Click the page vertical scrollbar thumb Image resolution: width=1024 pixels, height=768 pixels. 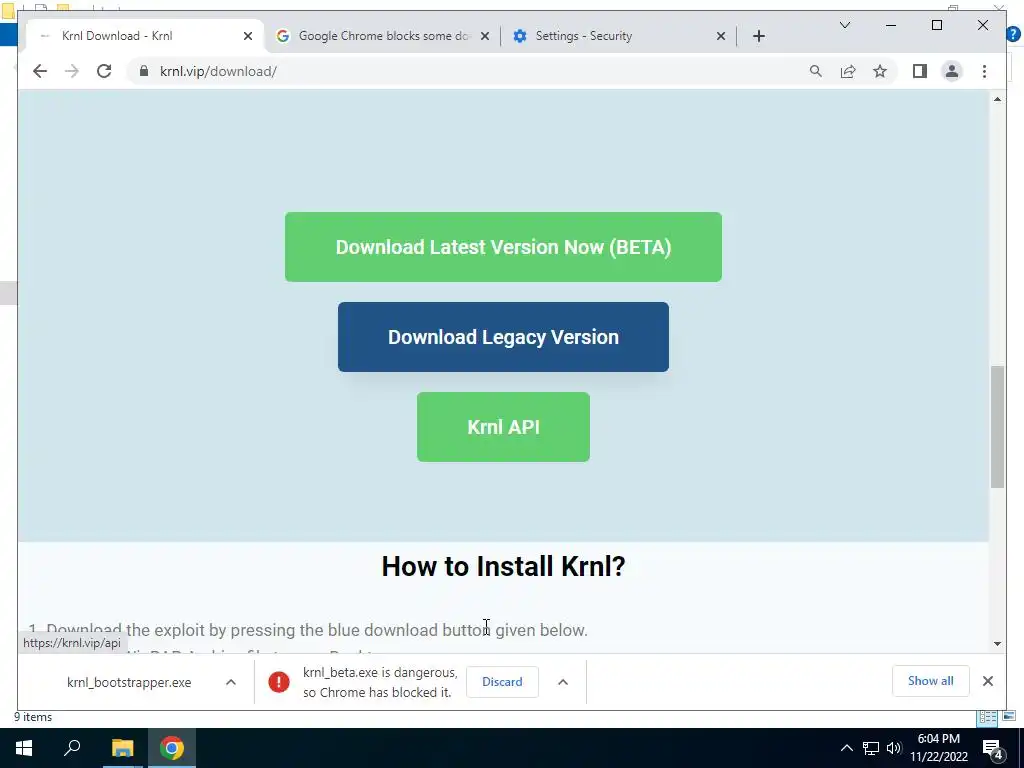pyautogui.click(x=997, y=427)
